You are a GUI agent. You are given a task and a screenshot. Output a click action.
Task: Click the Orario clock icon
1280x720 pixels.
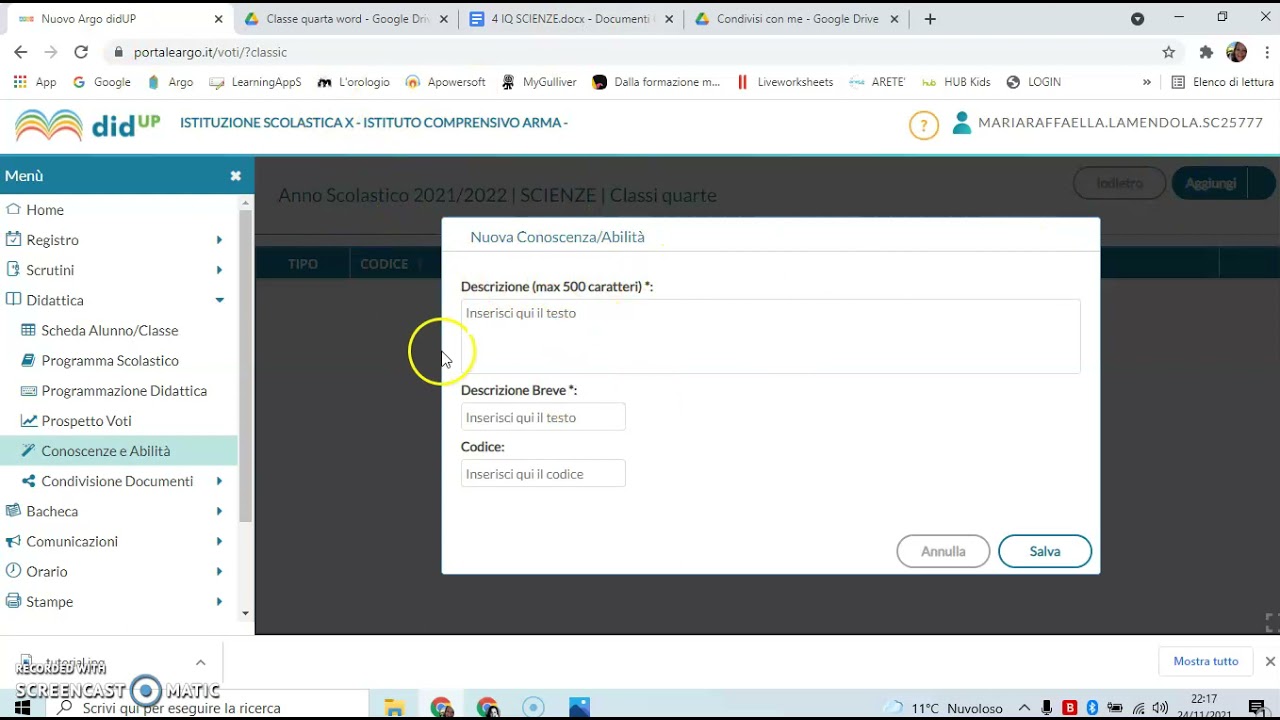click(x=13, y=571)
